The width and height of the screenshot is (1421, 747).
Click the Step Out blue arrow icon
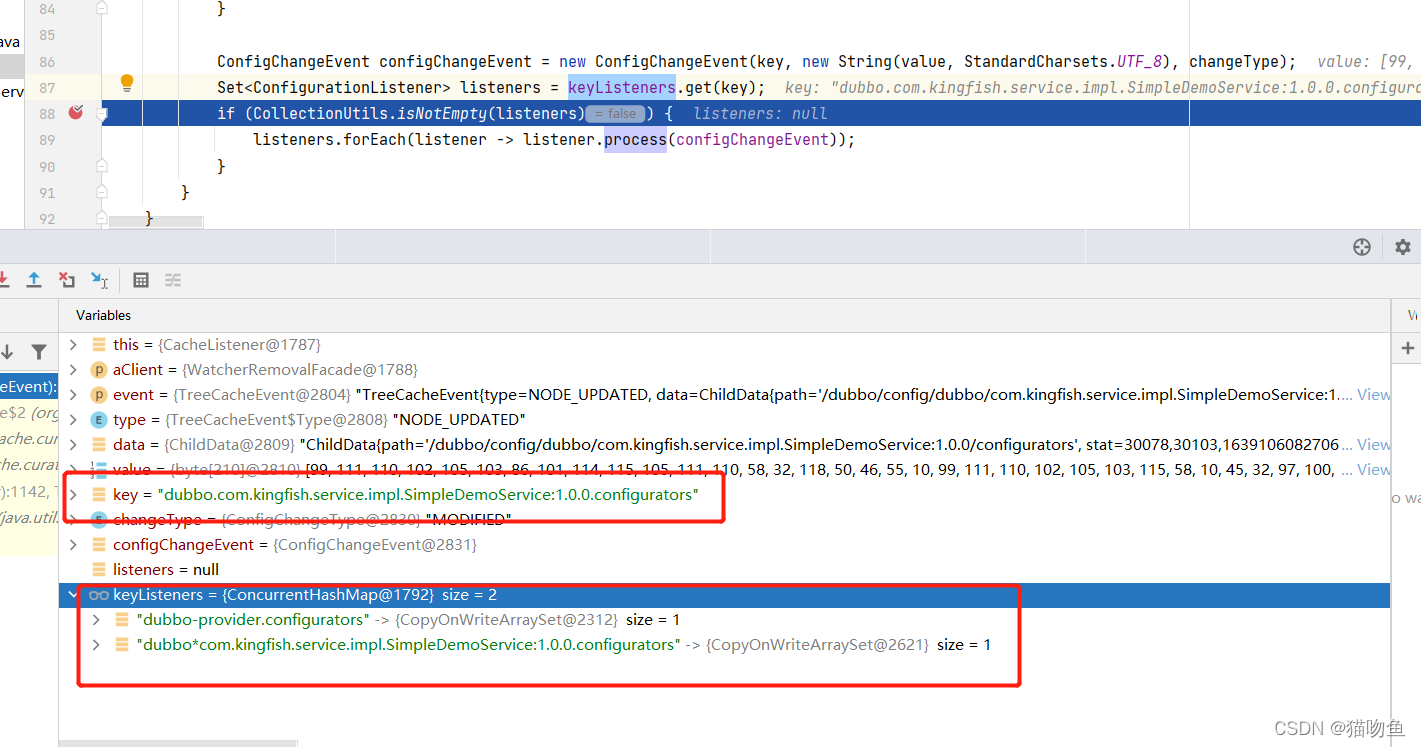click(34, 280)
